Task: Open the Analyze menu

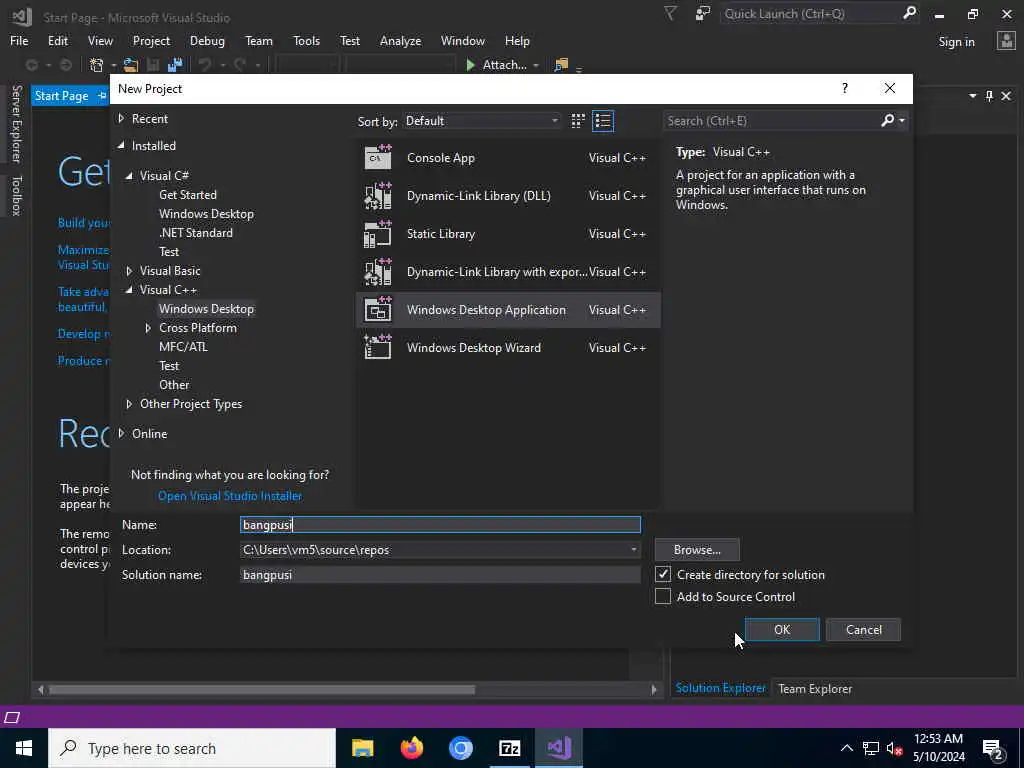Action: pyautogui.click(x=400, y=40)
